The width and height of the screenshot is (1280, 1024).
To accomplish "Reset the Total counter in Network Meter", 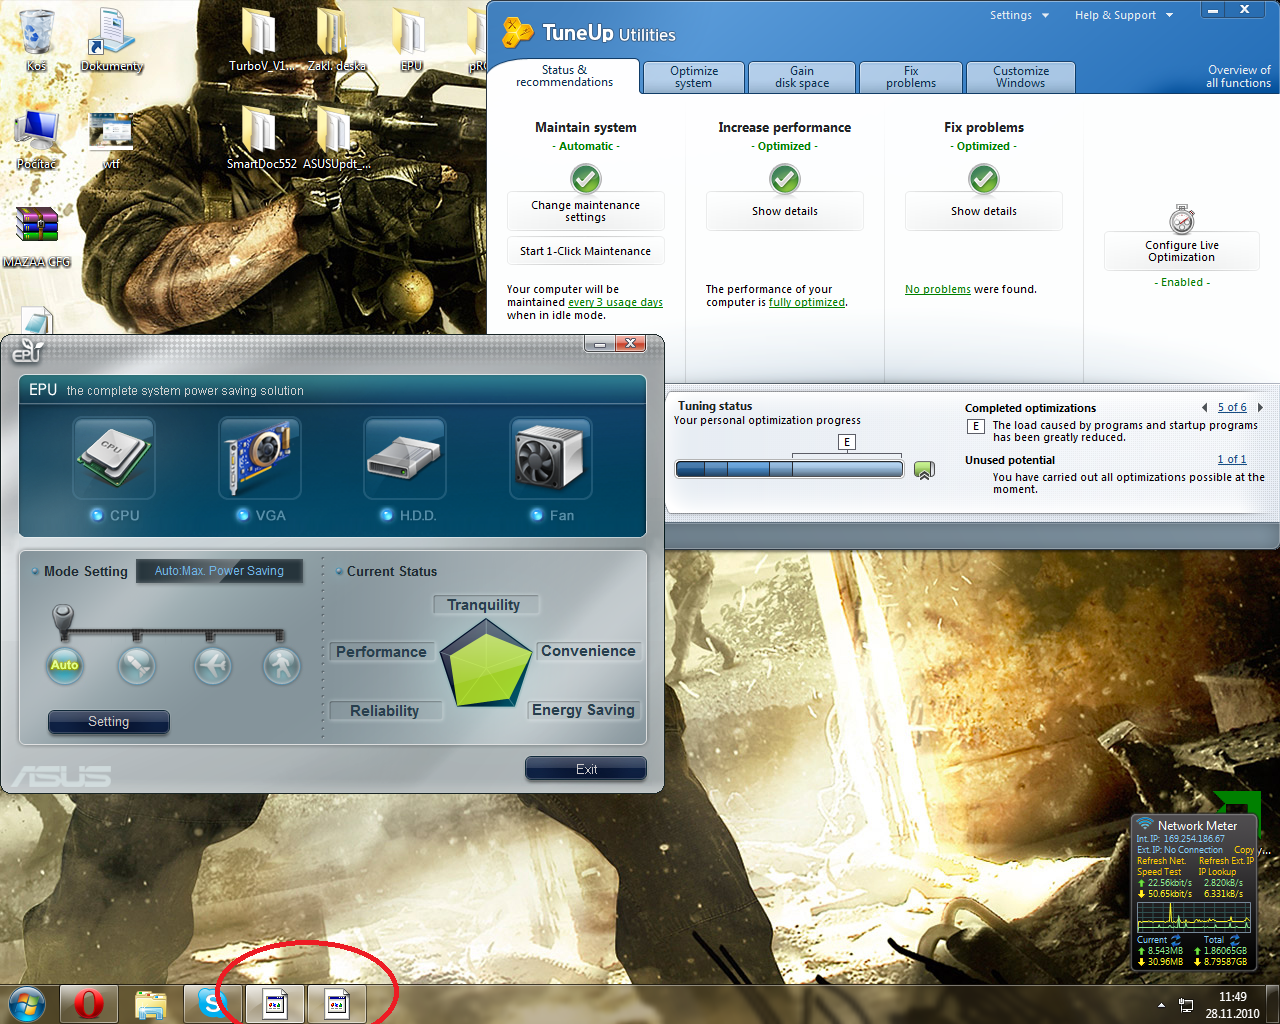I will click(x=1235, y=940).
